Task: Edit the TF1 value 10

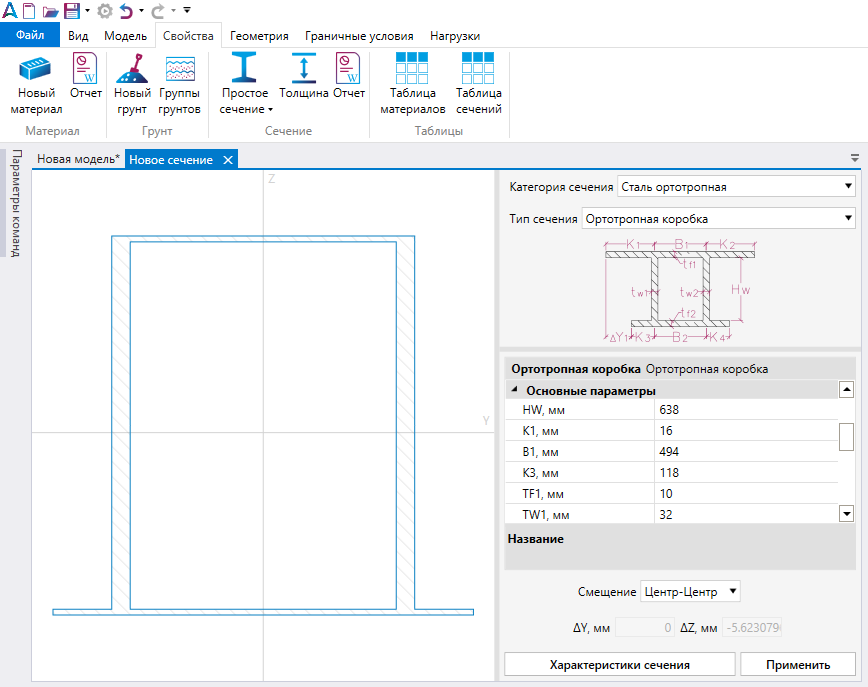Action: coord(746,494)
